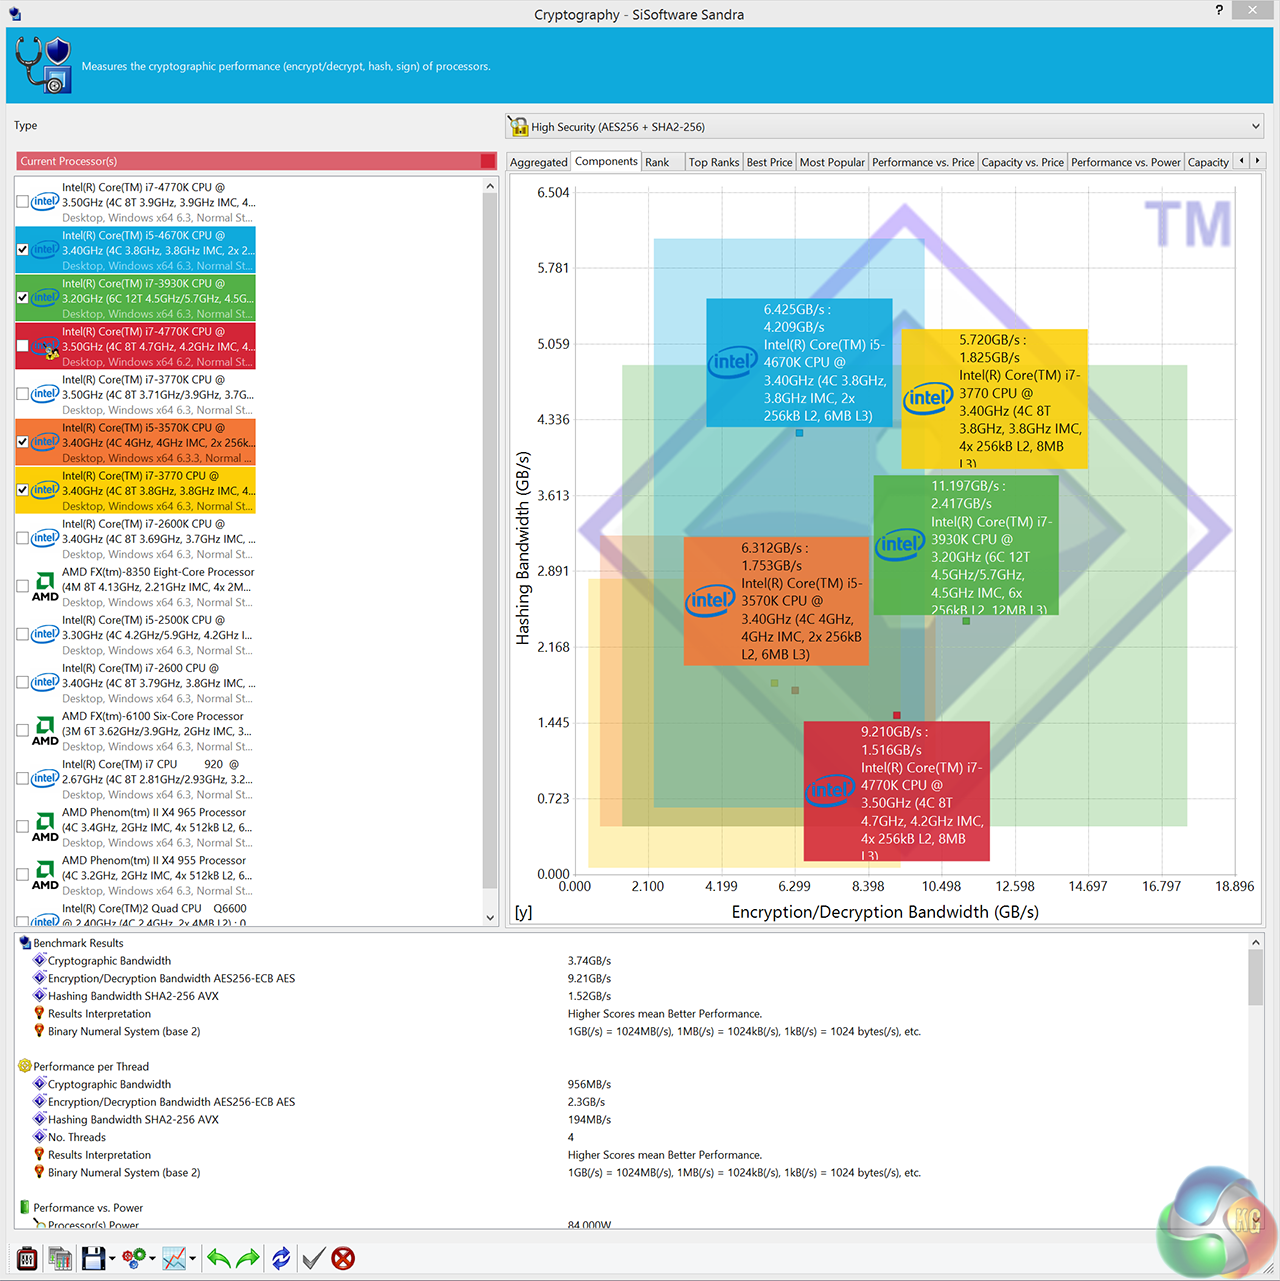Screen dimensions: 1280x1281
Task: Click the AMD logo beside Phenom II X4 965
Action: tap(45, 827)
